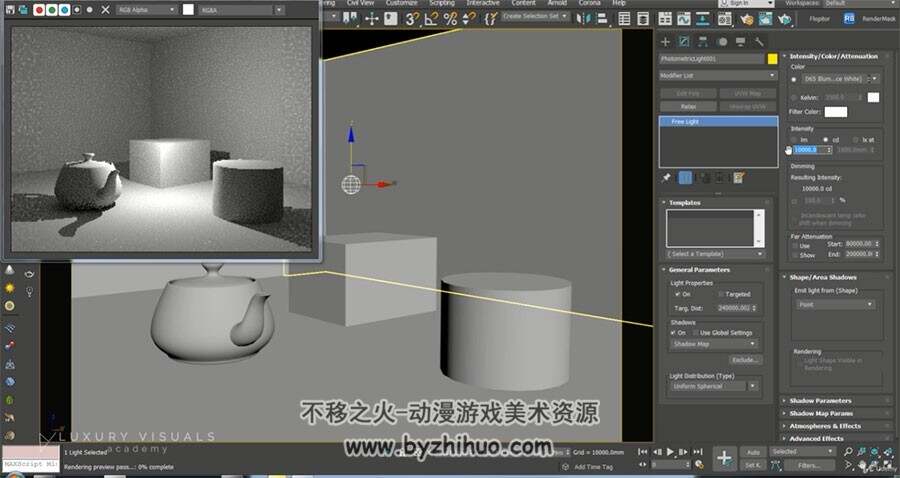Open the Select a Template dropdown
The height and width of the screenshot is (478, 900).
715,254
